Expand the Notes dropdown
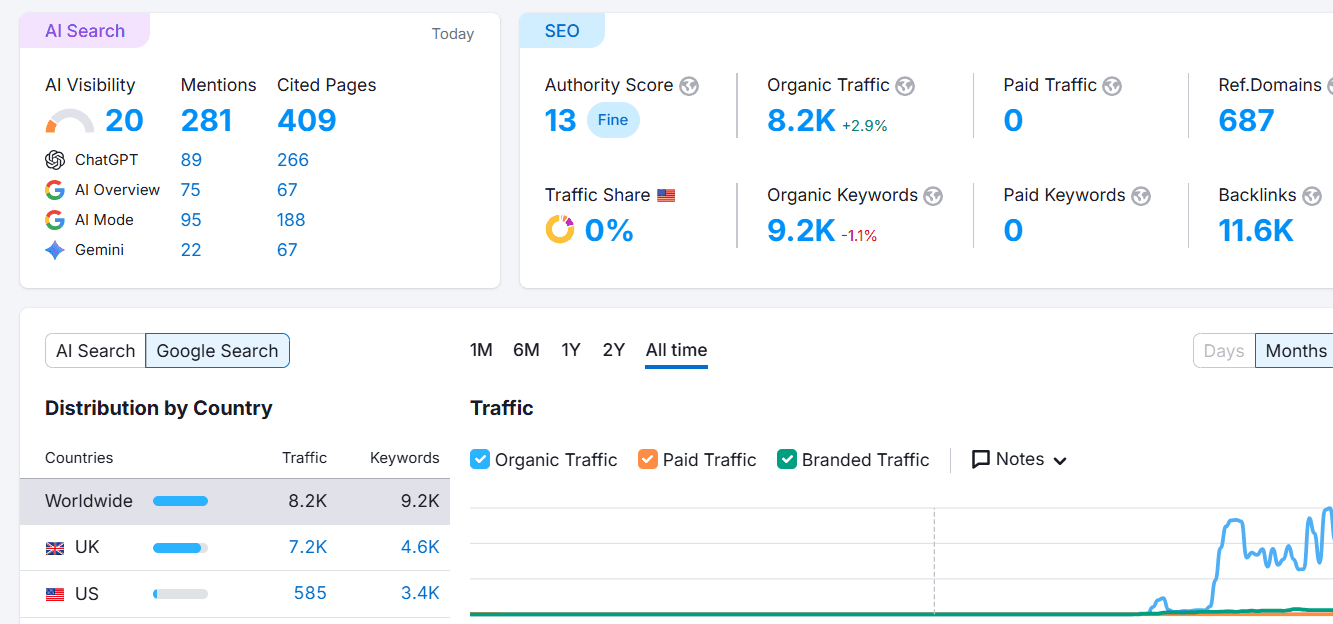This screenshot has height=624, width=1333. click(1060, 460)
